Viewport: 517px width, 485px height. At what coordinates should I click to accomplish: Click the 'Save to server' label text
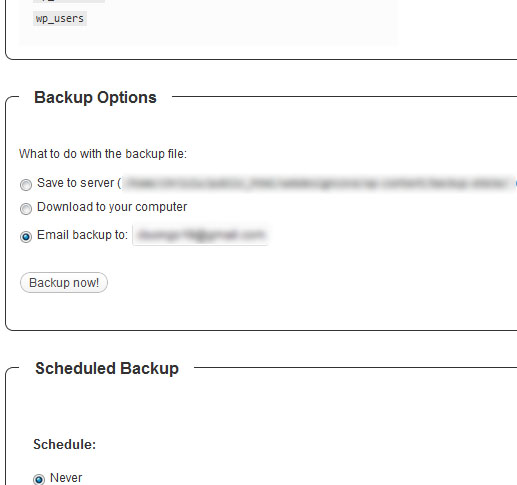79,183
